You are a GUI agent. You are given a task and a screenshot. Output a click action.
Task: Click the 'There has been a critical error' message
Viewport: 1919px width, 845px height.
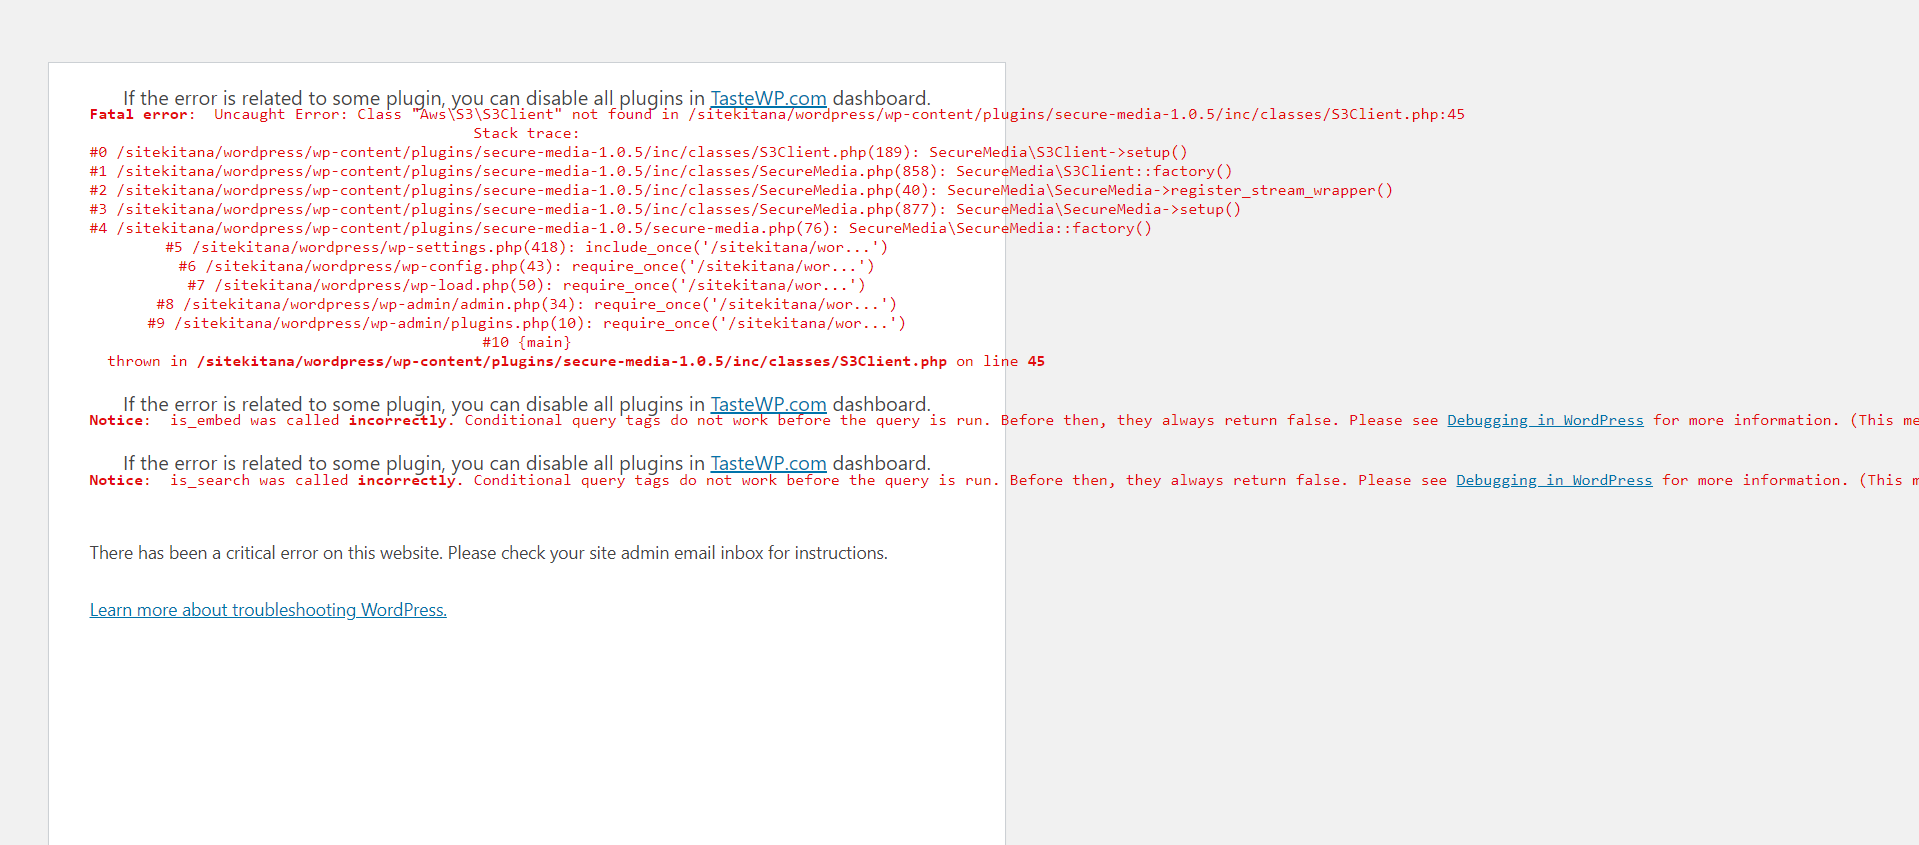488,553
